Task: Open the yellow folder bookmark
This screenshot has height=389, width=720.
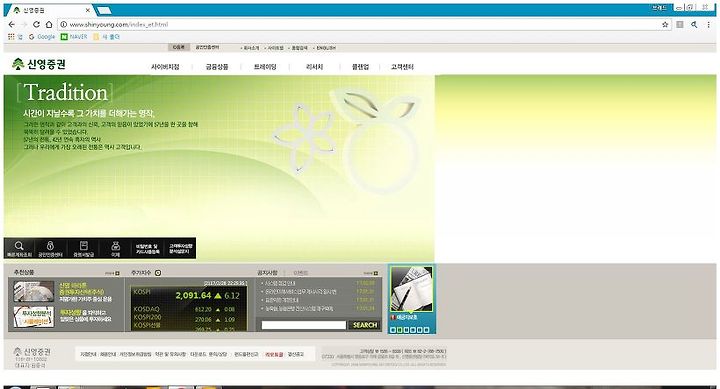Action: click(x=107, y=37)
